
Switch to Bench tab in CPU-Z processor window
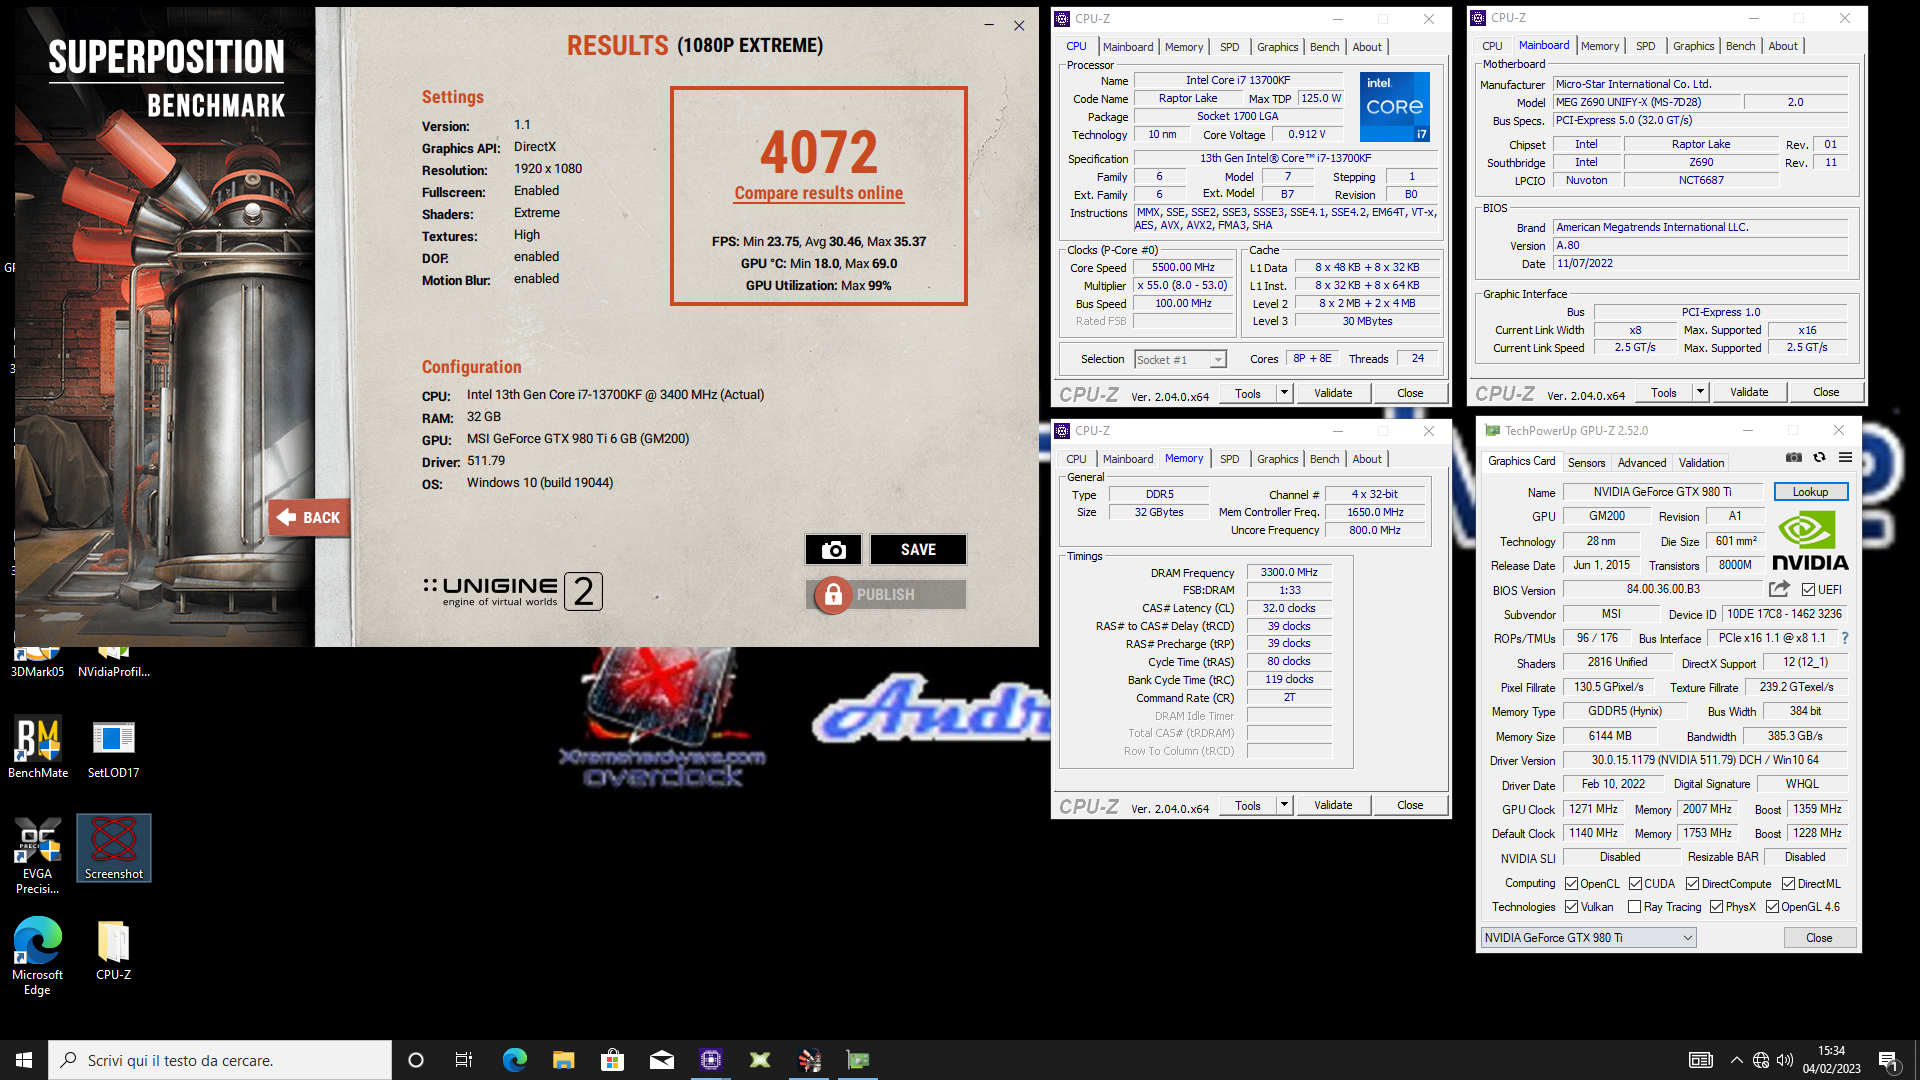pyautogui.click(x=1324, y=47)
